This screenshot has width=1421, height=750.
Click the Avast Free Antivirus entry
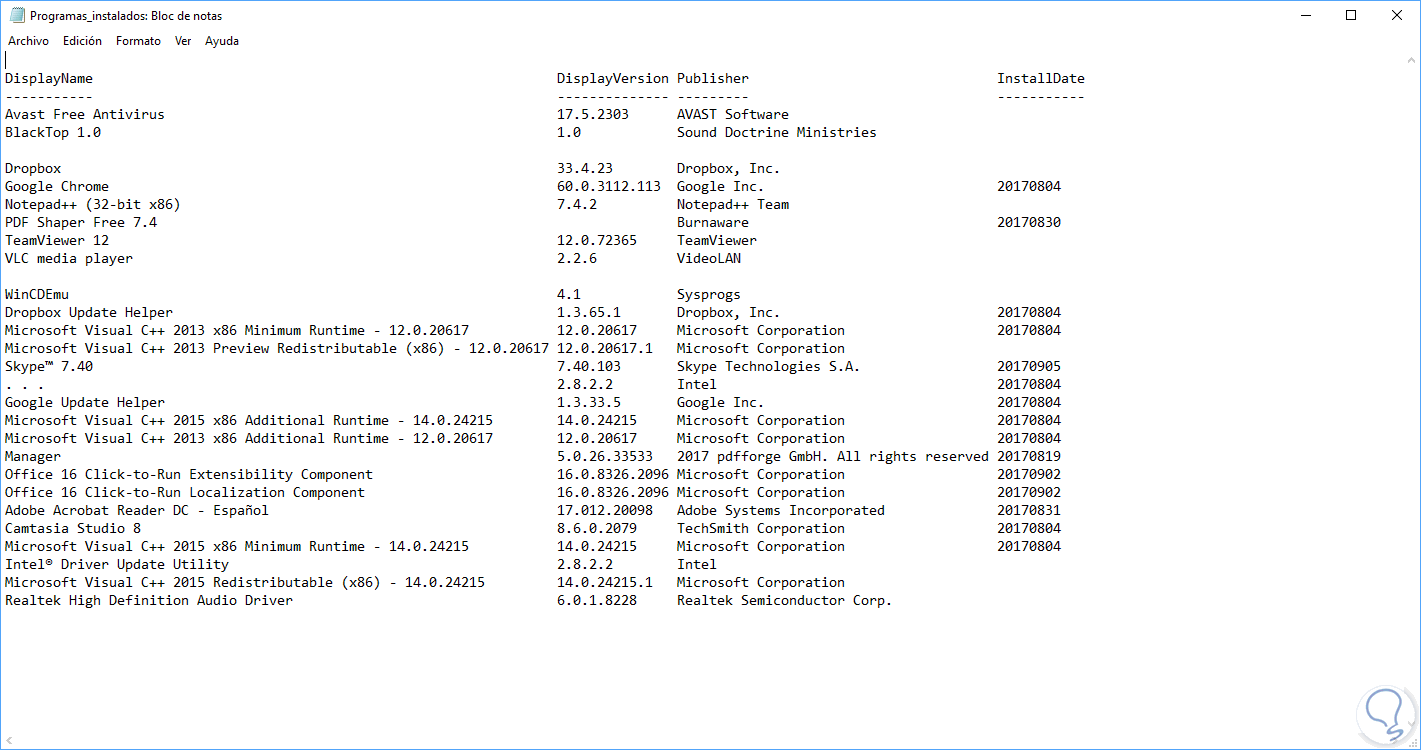85,114
